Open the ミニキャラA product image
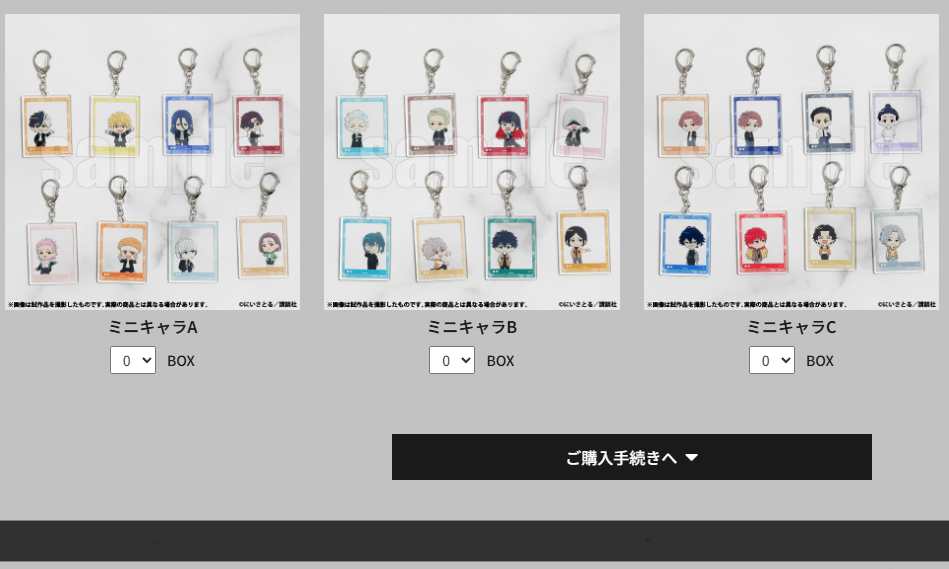Screen dimensions: 949x569 coord(153,162)
